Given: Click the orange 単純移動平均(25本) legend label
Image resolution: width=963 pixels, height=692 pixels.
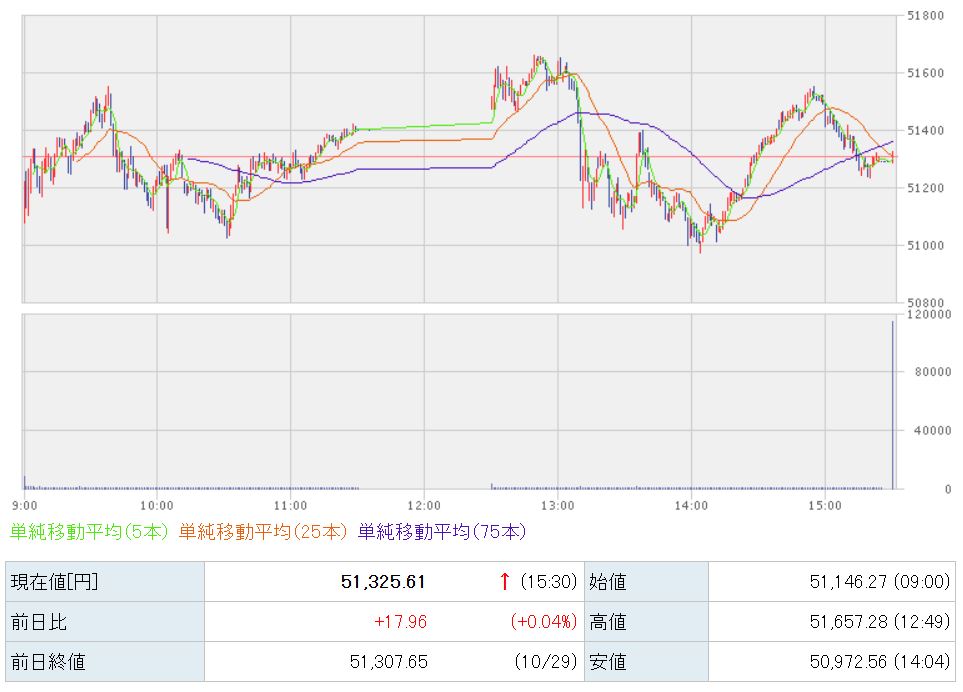Looking at the screenshot, I should (x=266, y=532).
